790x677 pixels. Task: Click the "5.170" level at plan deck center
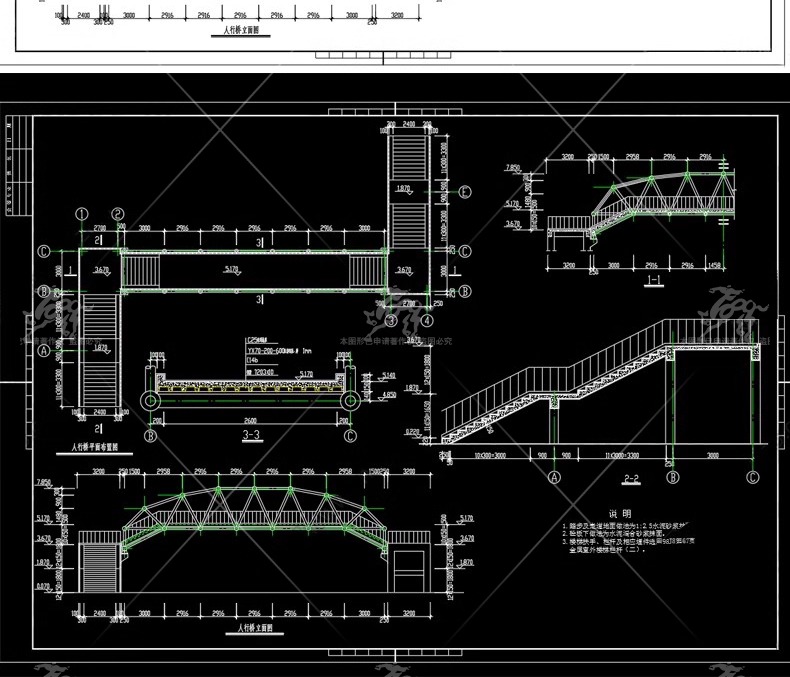[231, 270]
